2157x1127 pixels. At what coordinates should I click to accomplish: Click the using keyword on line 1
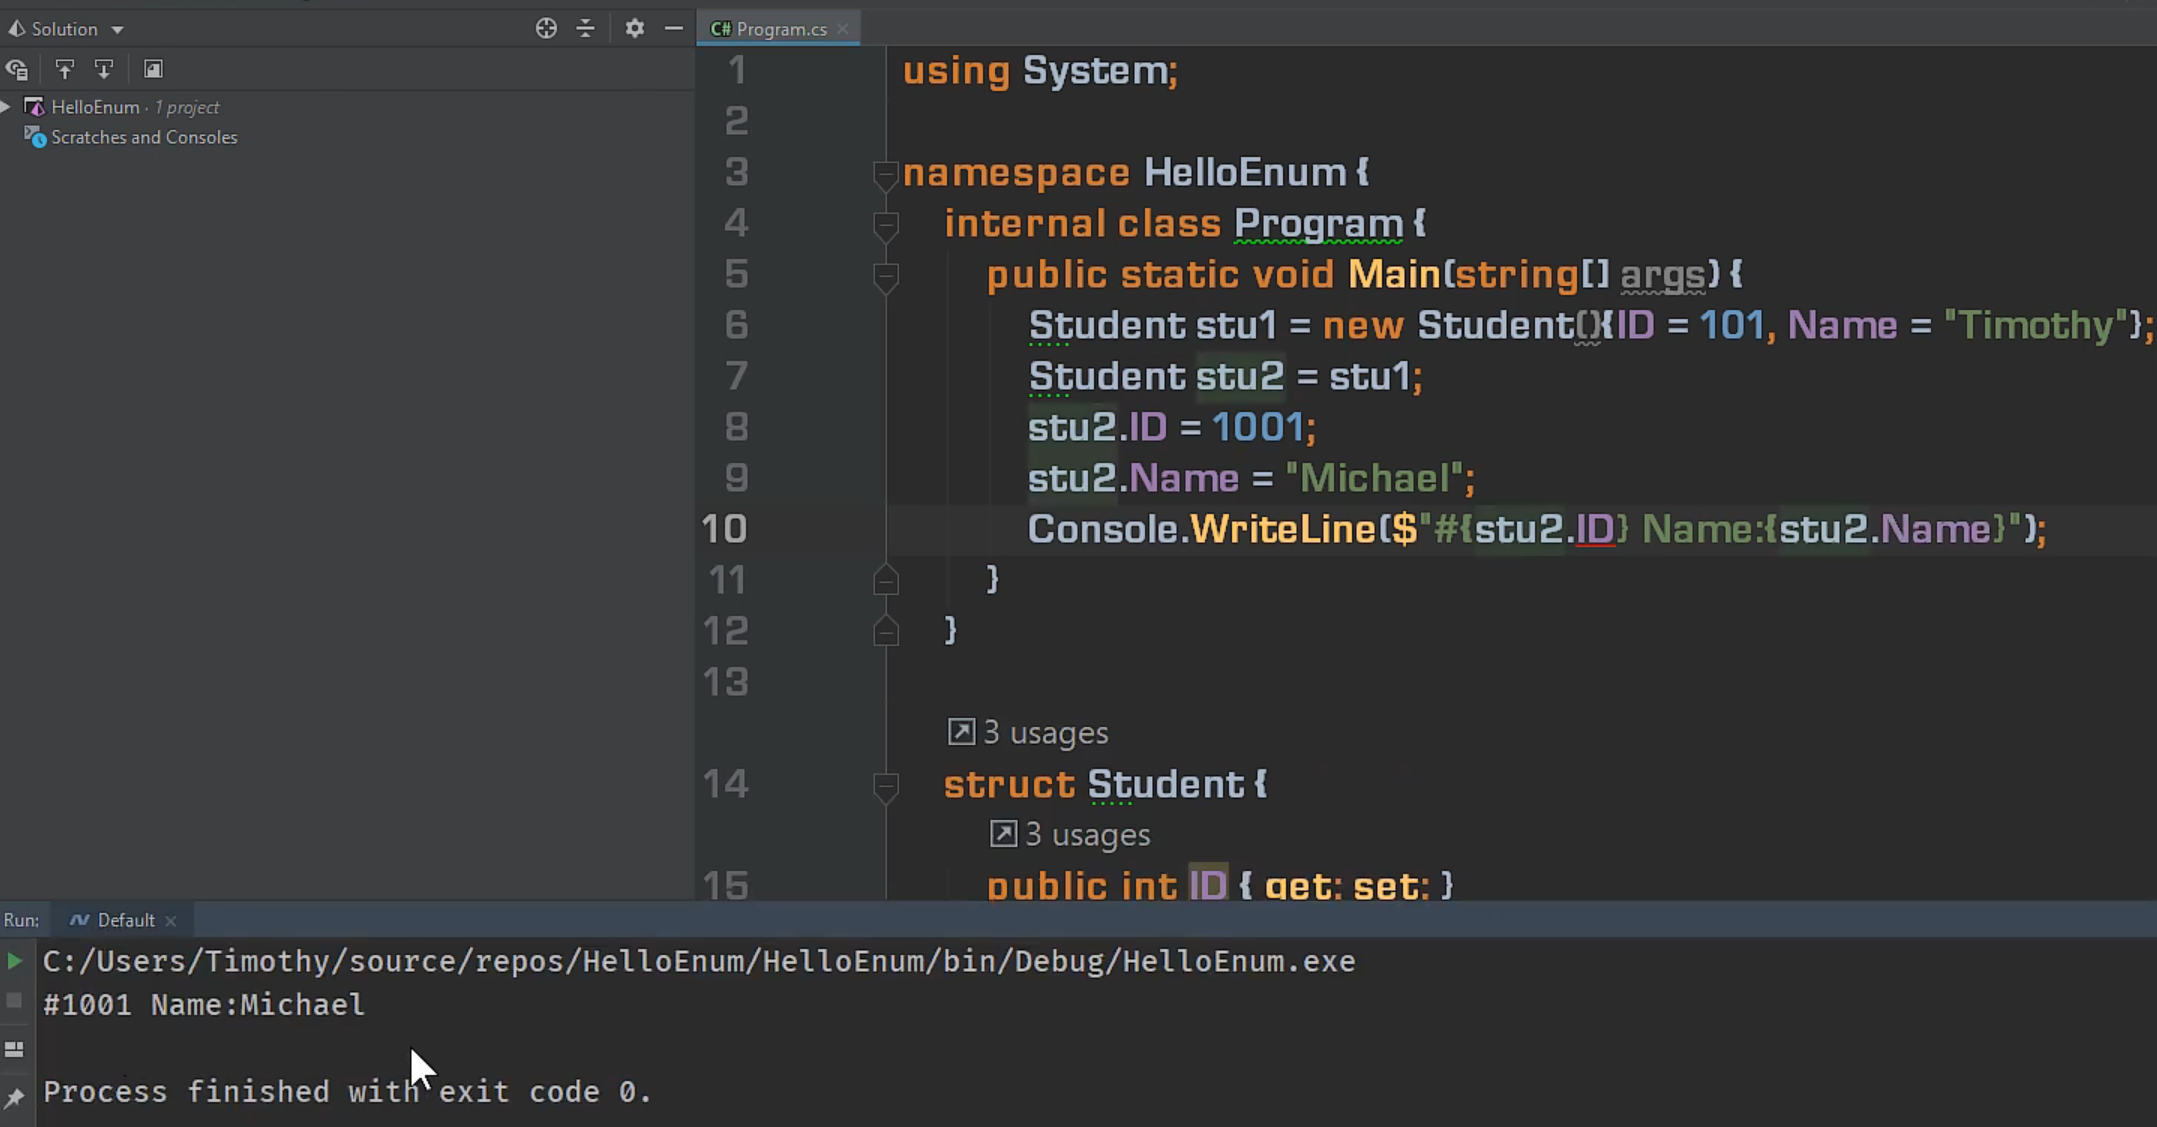point(956,71)
